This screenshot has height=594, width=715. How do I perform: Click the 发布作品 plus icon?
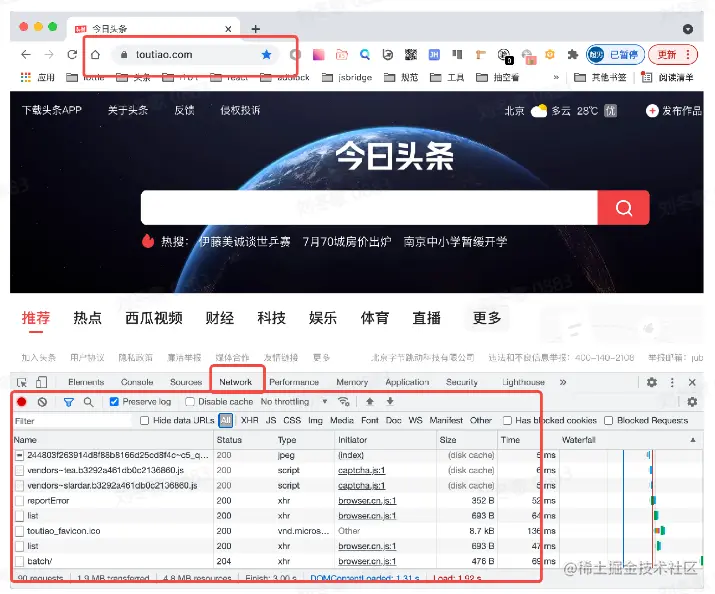[652, 110]
